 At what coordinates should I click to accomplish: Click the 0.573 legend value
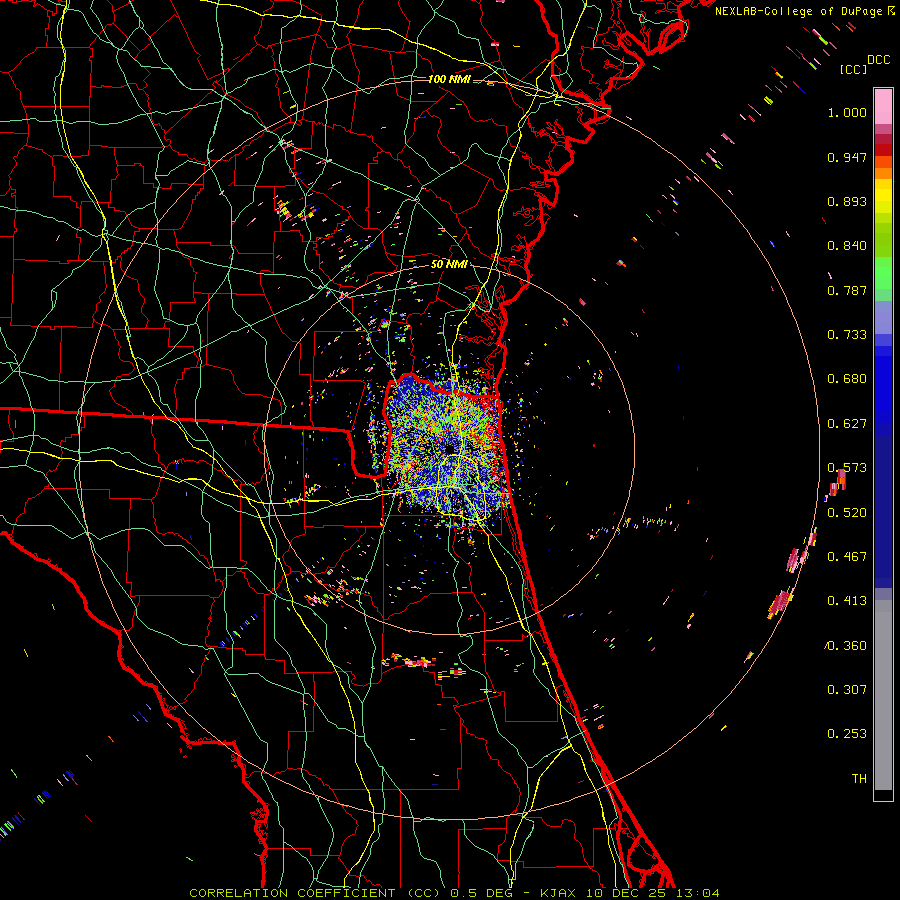tap(847, 468)
